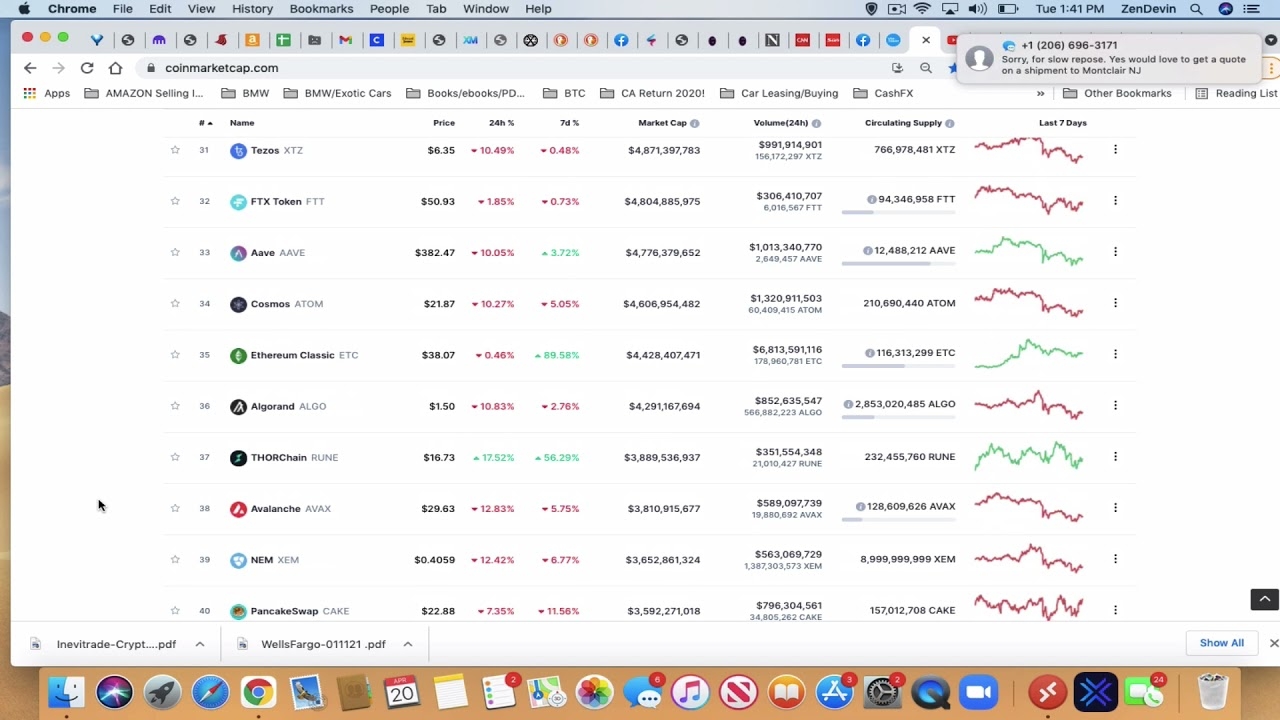This screenshot has width=1280, height=720.
Task: Sort table by Market Cap header
Action: pos(662,123)
